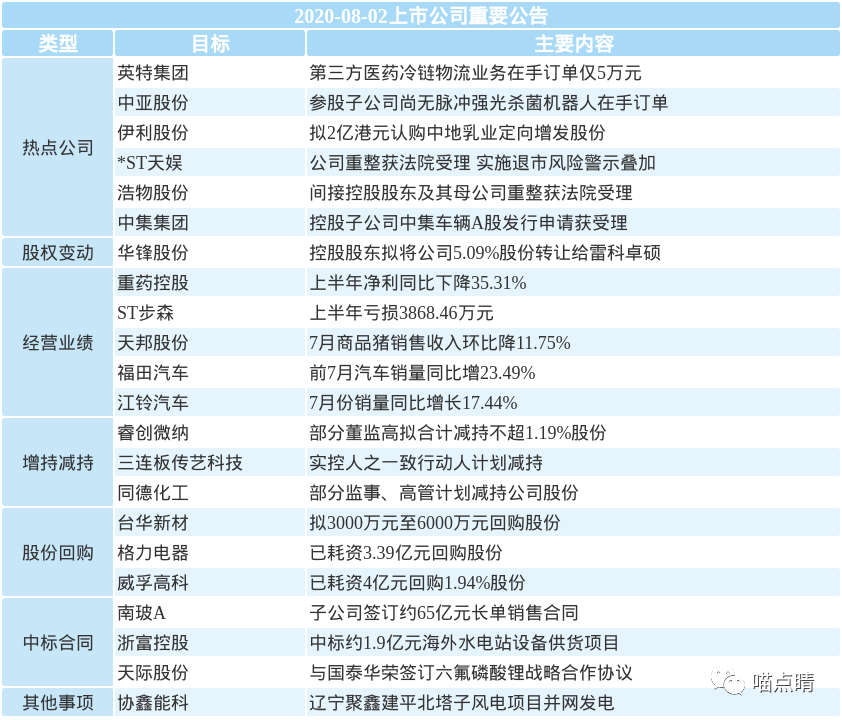Click 中标约1.9亿元海外水电站设备供货项目
The image size is (842, 720).
(464, 642)
